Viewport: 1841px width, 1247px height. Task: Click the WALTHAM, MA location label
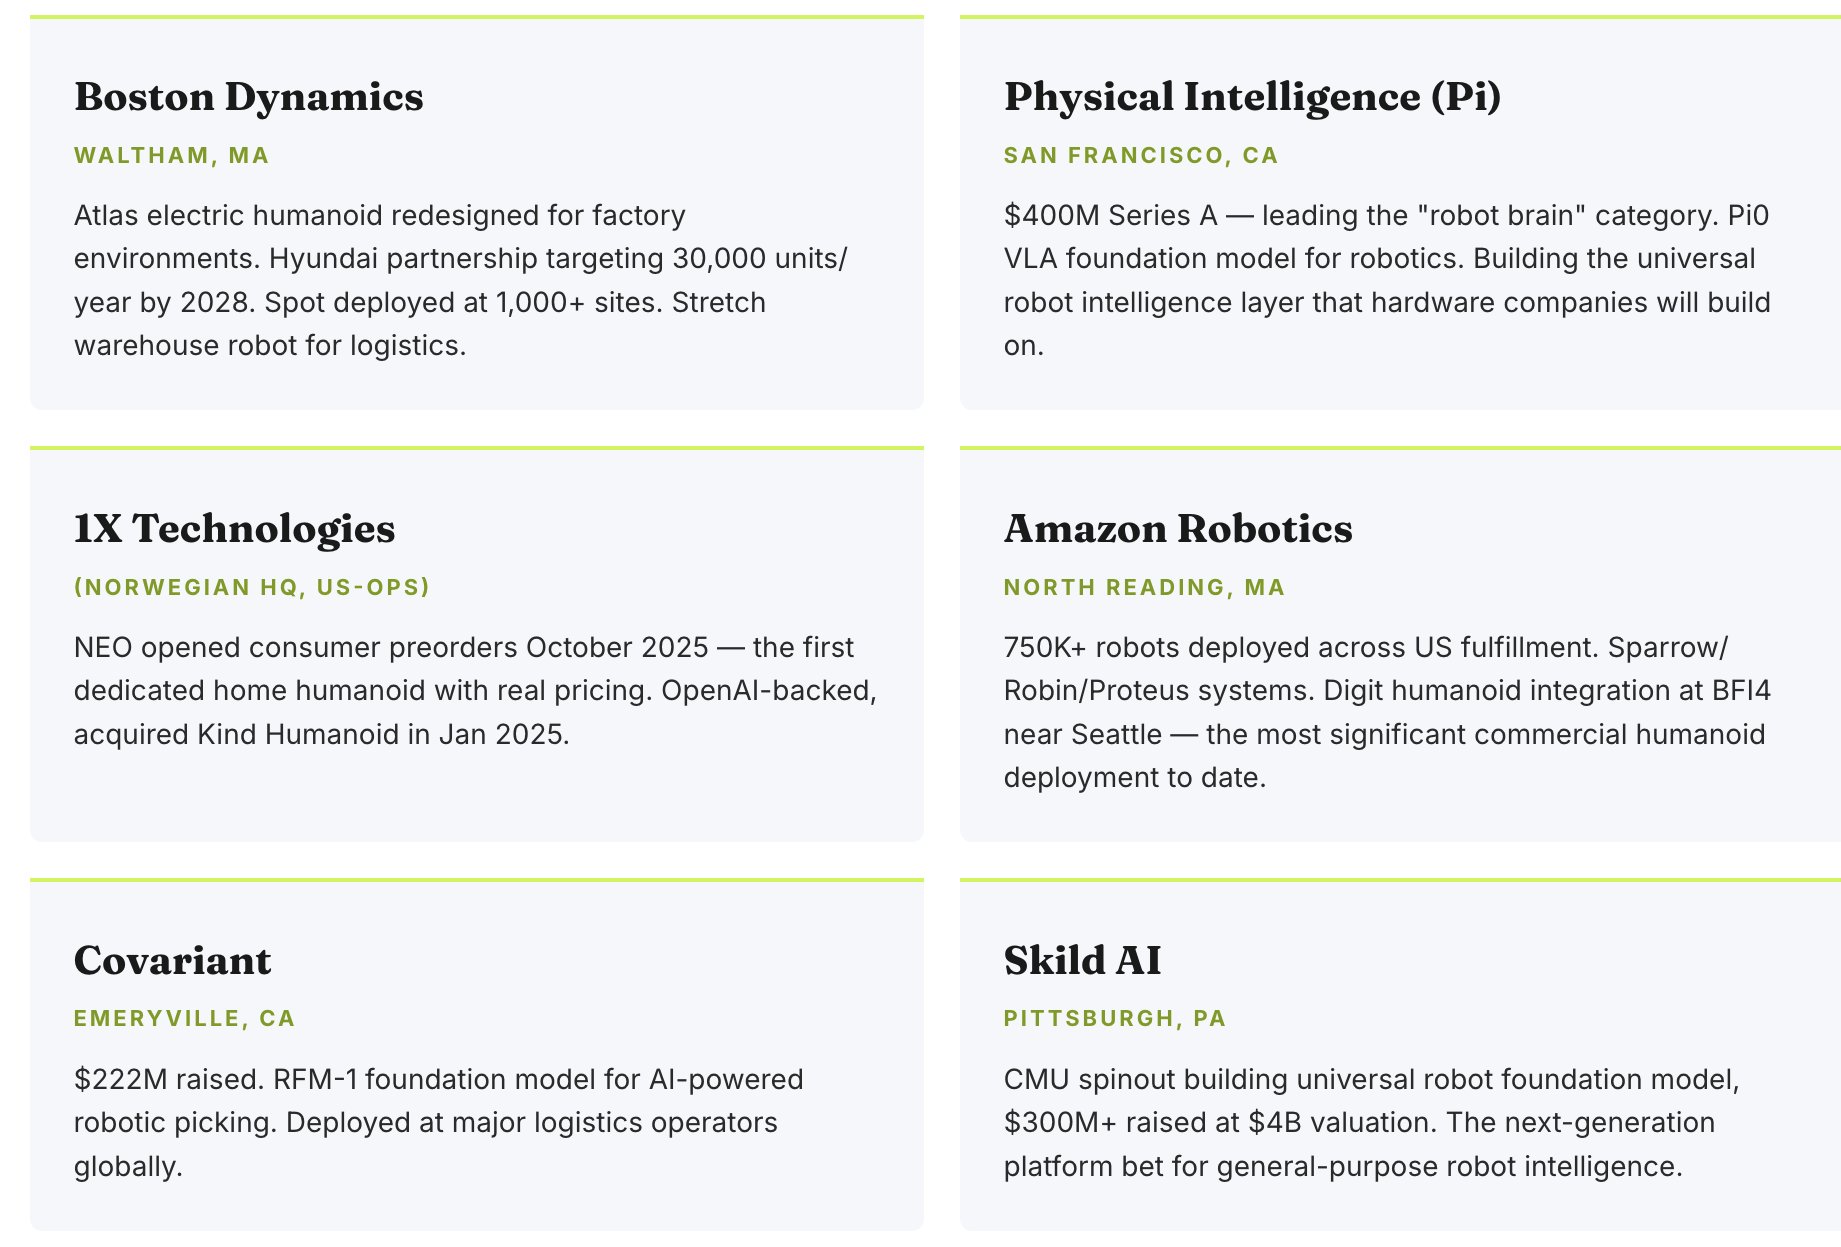tap(172, 155)
